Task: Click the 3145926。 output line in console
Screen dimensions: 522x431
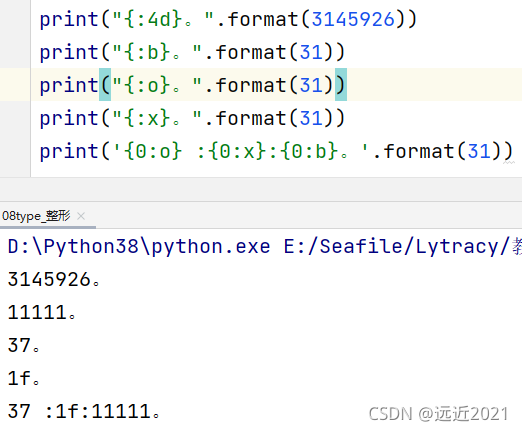Action: (x=54, y=279)
